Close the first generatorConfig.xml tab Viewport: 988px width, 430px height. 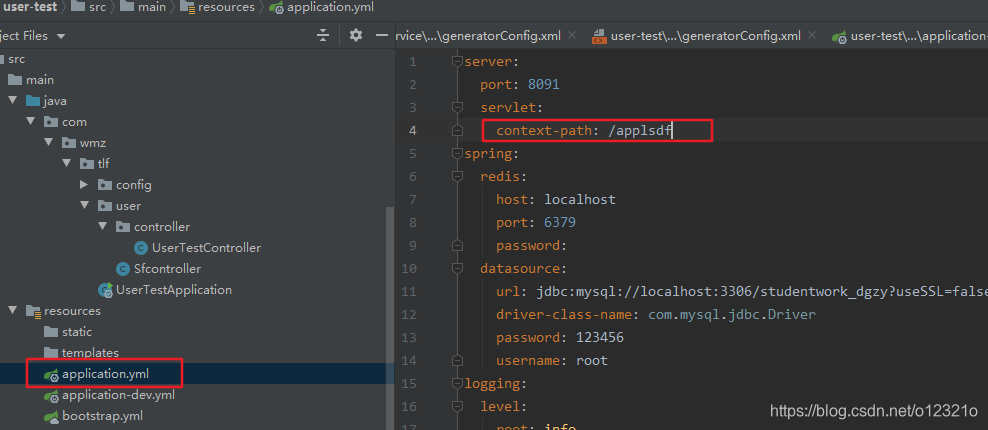coord(572,35)
